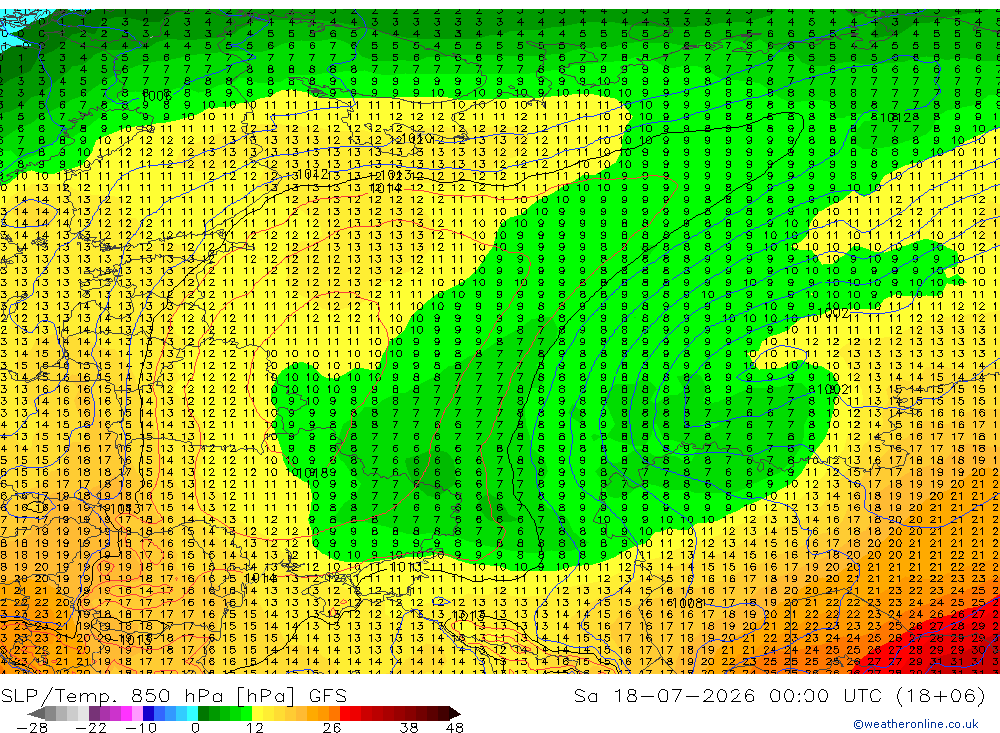Click the dark green swatch at 0
Image resolution: width=1000 pixels, height=733 pixels.
[x=203, y=714]
